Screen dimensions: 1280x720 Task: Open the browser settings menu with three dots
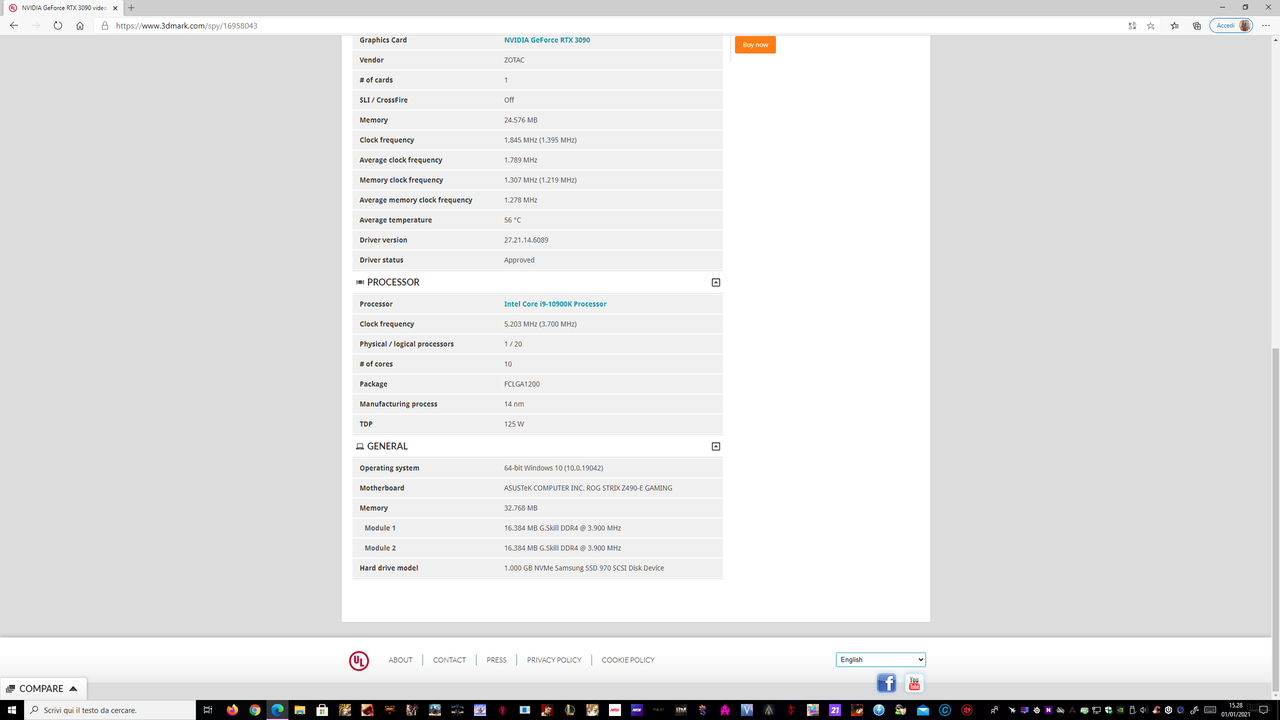(x=1266, y=26)
